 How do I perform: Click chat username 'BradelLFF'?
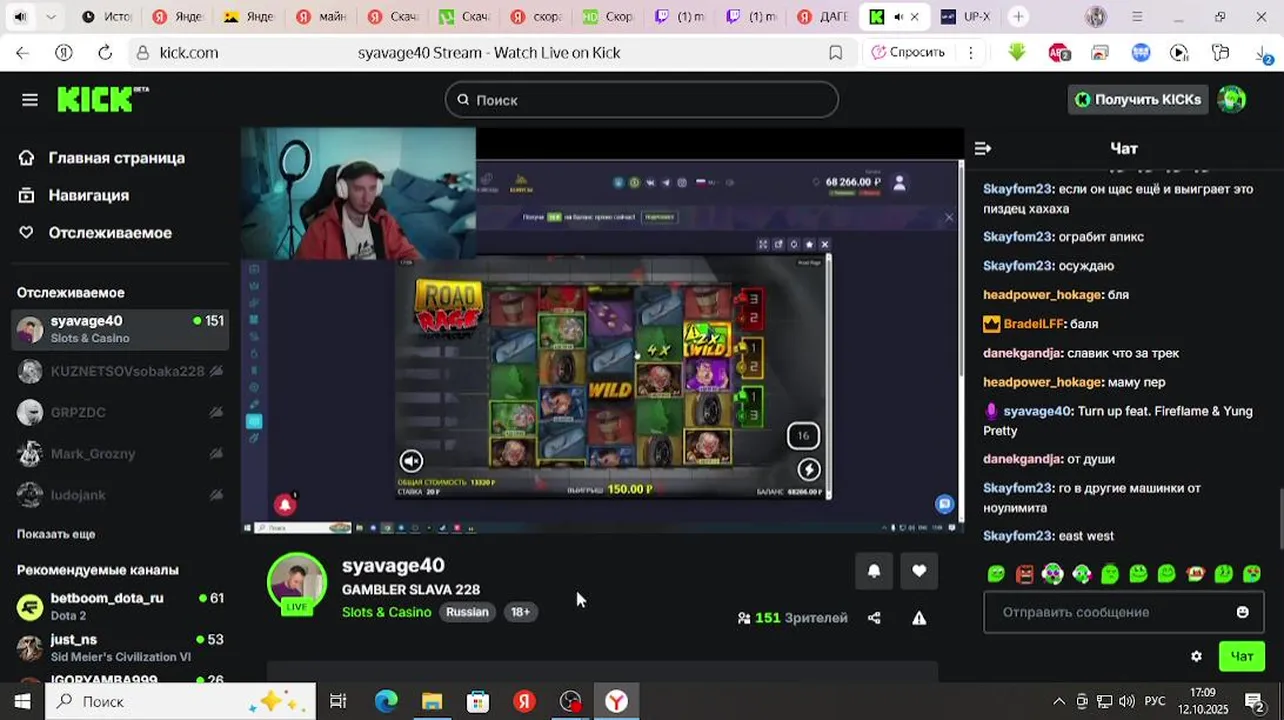[1033, 324]
